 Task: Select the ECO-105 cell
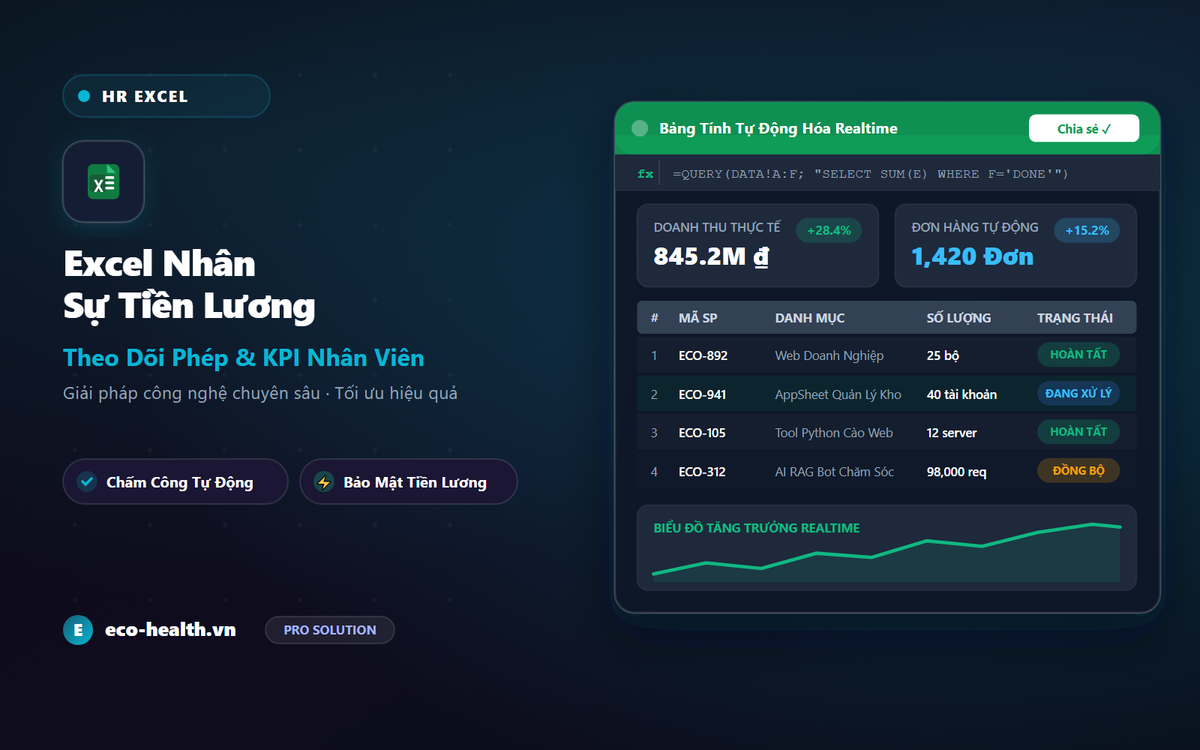[x=702, y=433]
